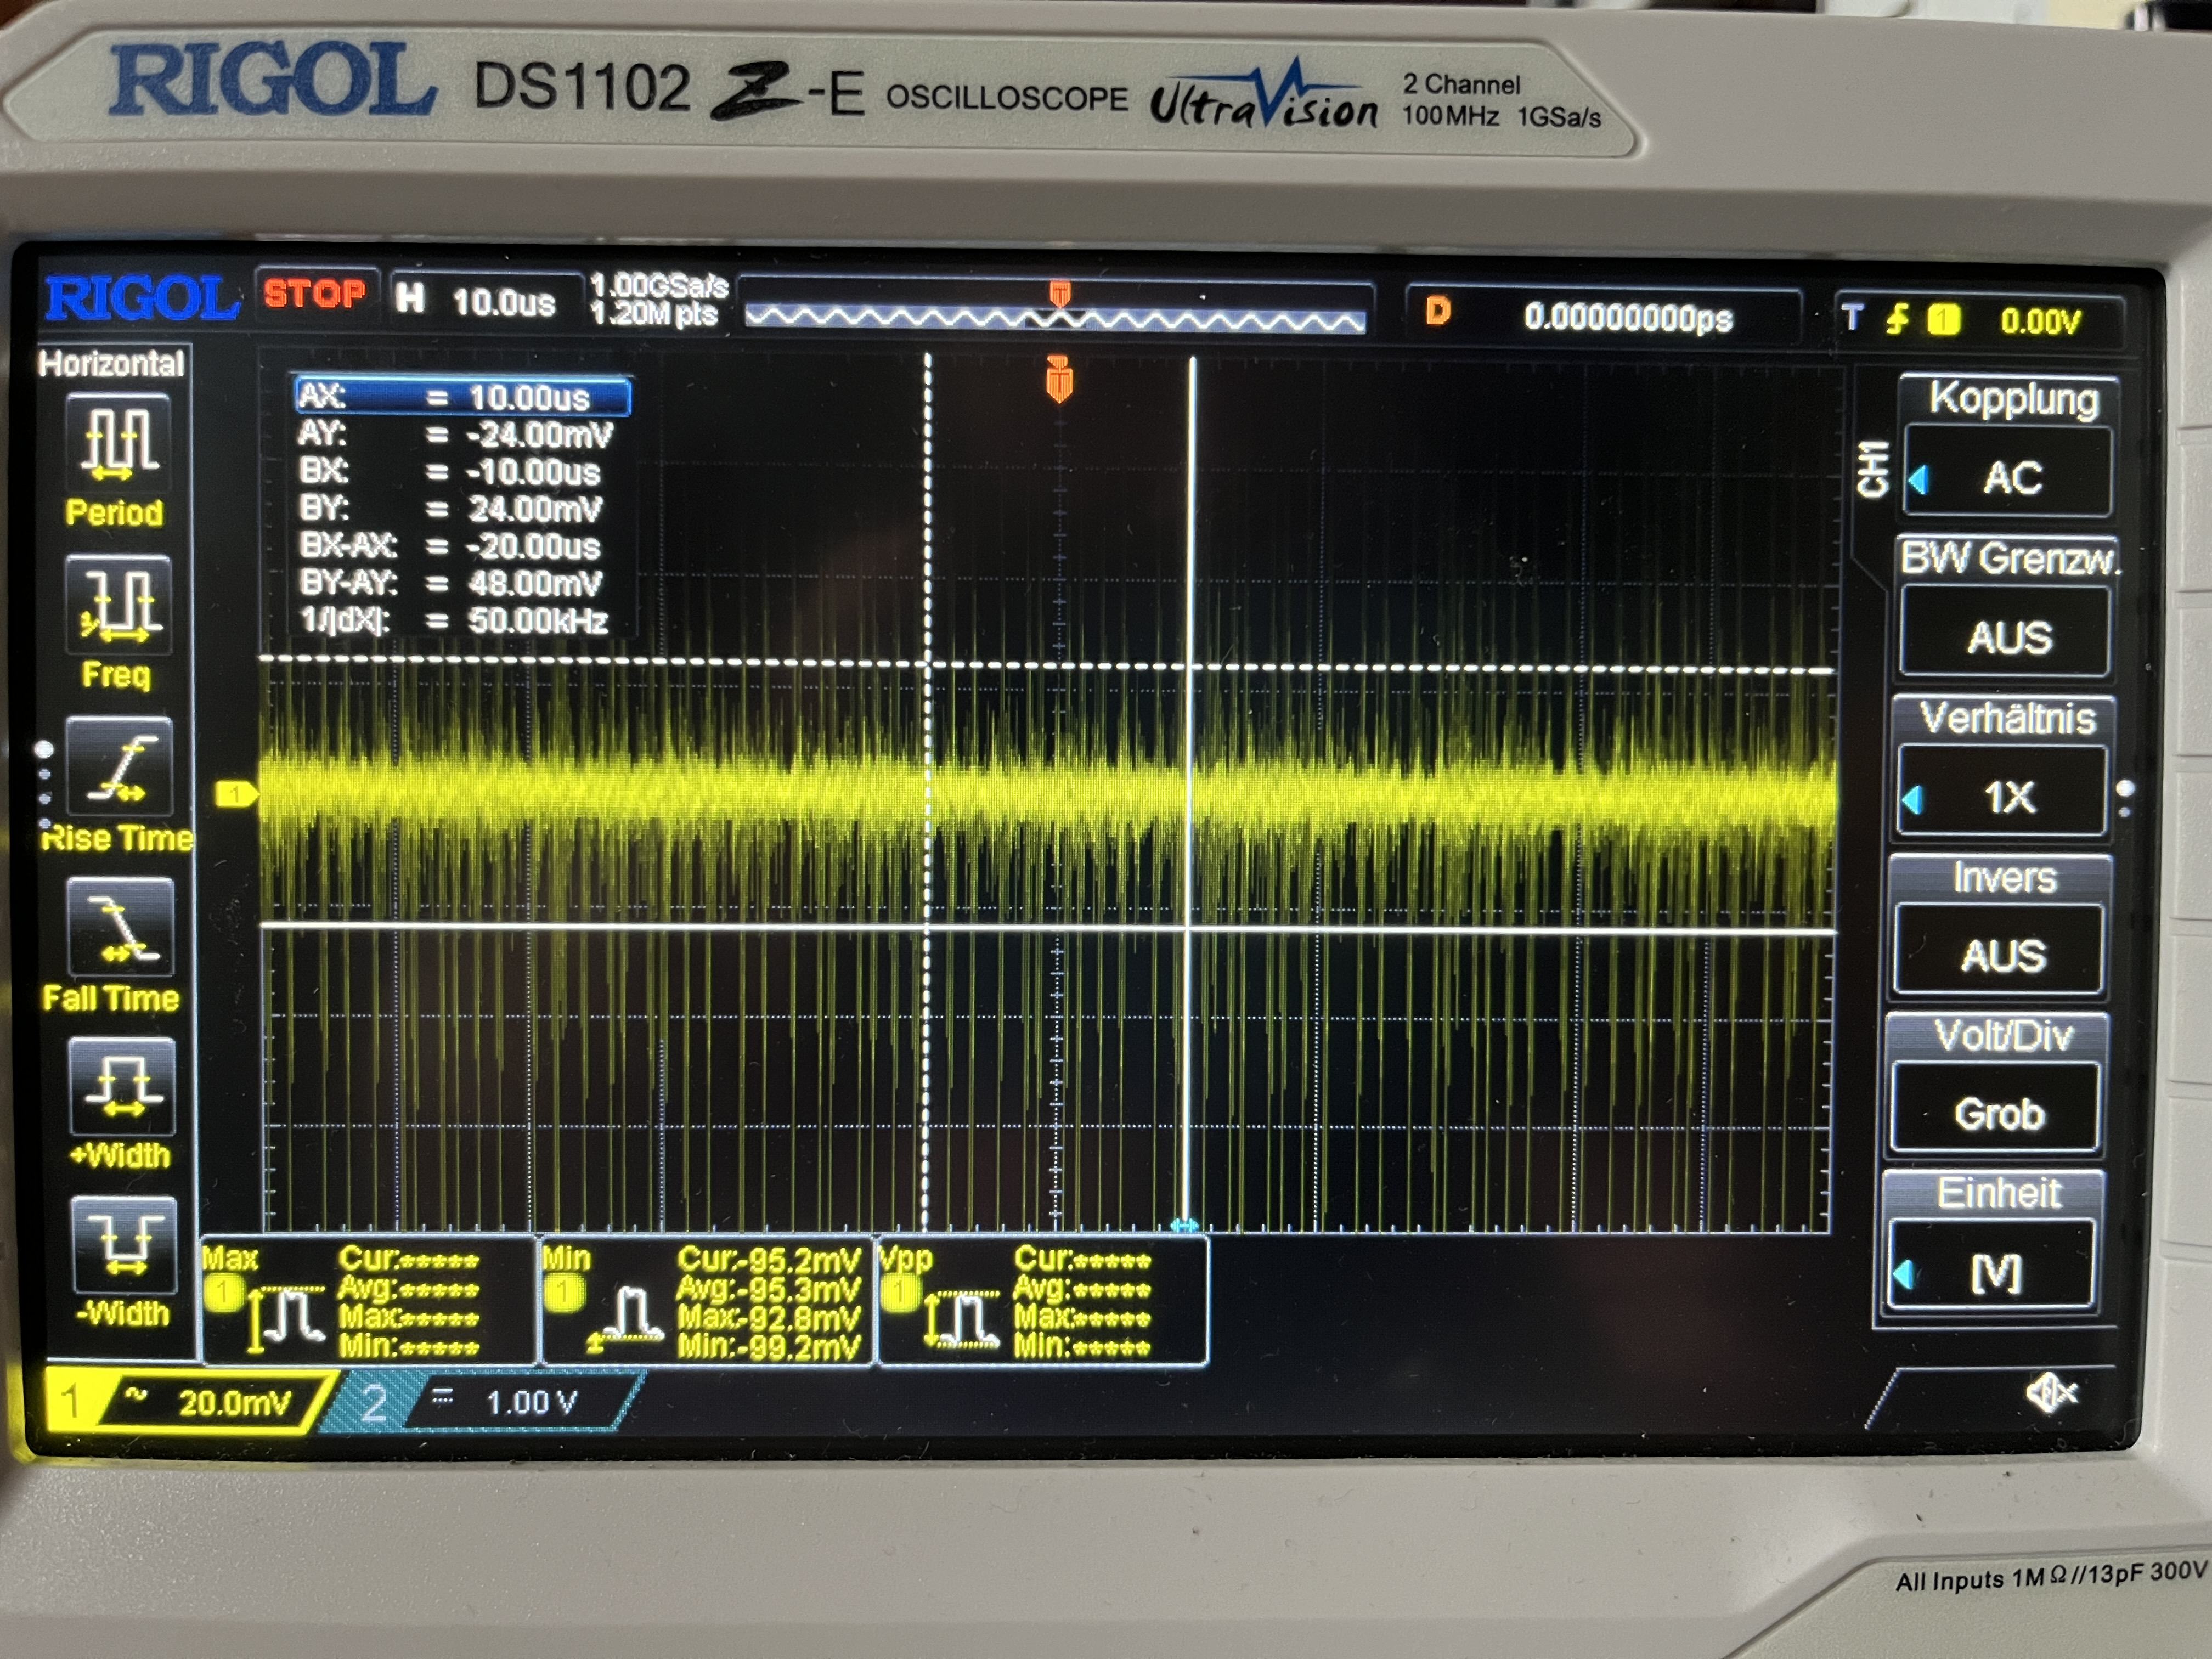Select the Period measurement icon

(119, 440)
